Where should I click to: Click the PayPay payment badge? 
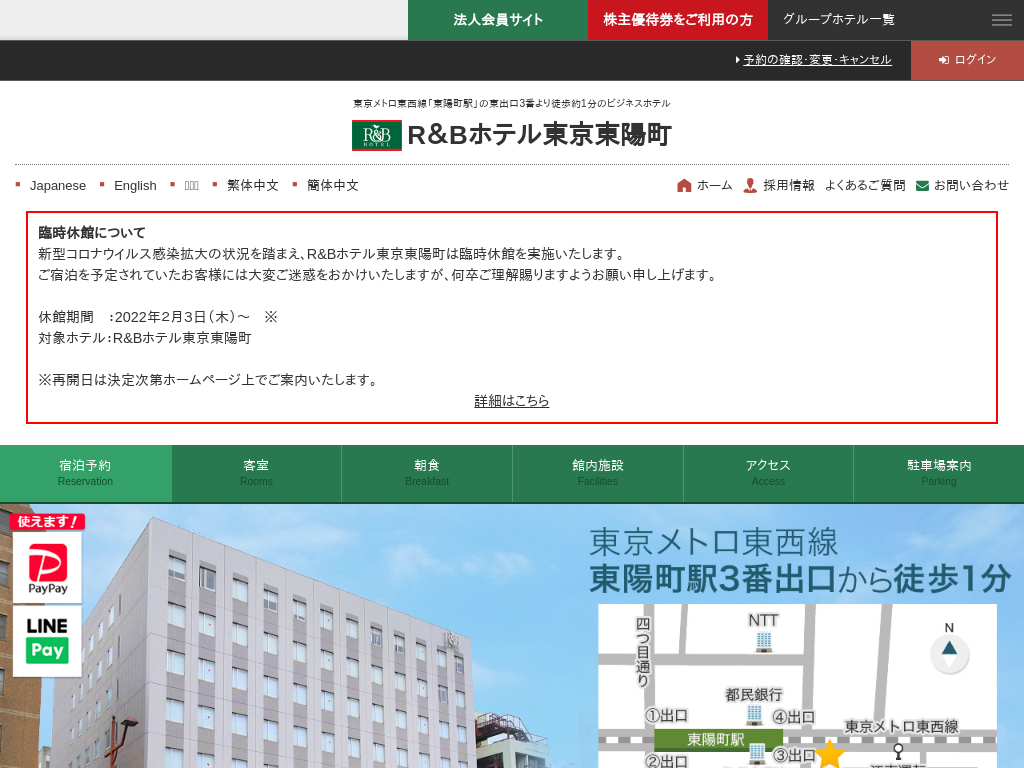48,568
